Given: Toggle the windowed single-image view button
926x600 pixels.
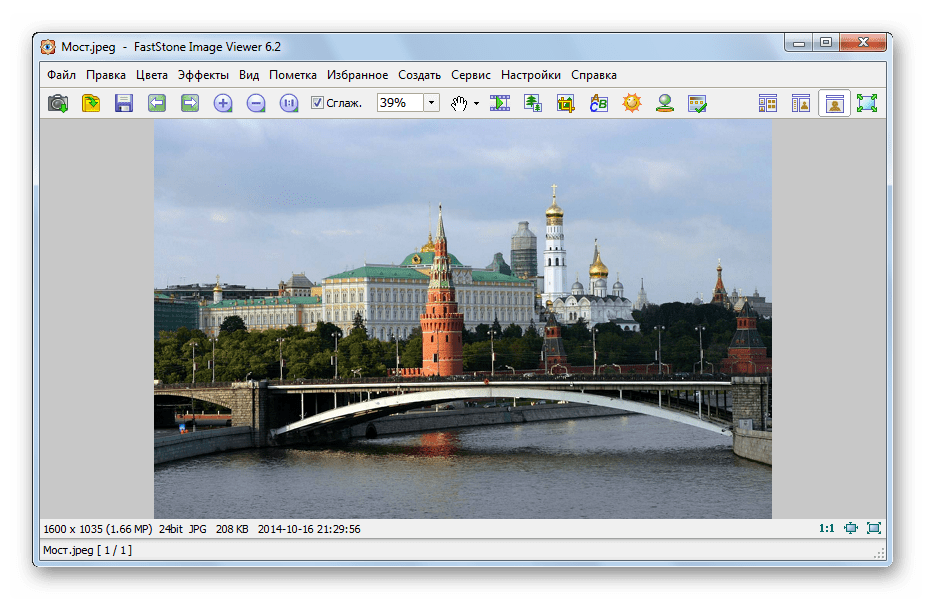Looking at the screenshot, I should [x=834, y=103].
